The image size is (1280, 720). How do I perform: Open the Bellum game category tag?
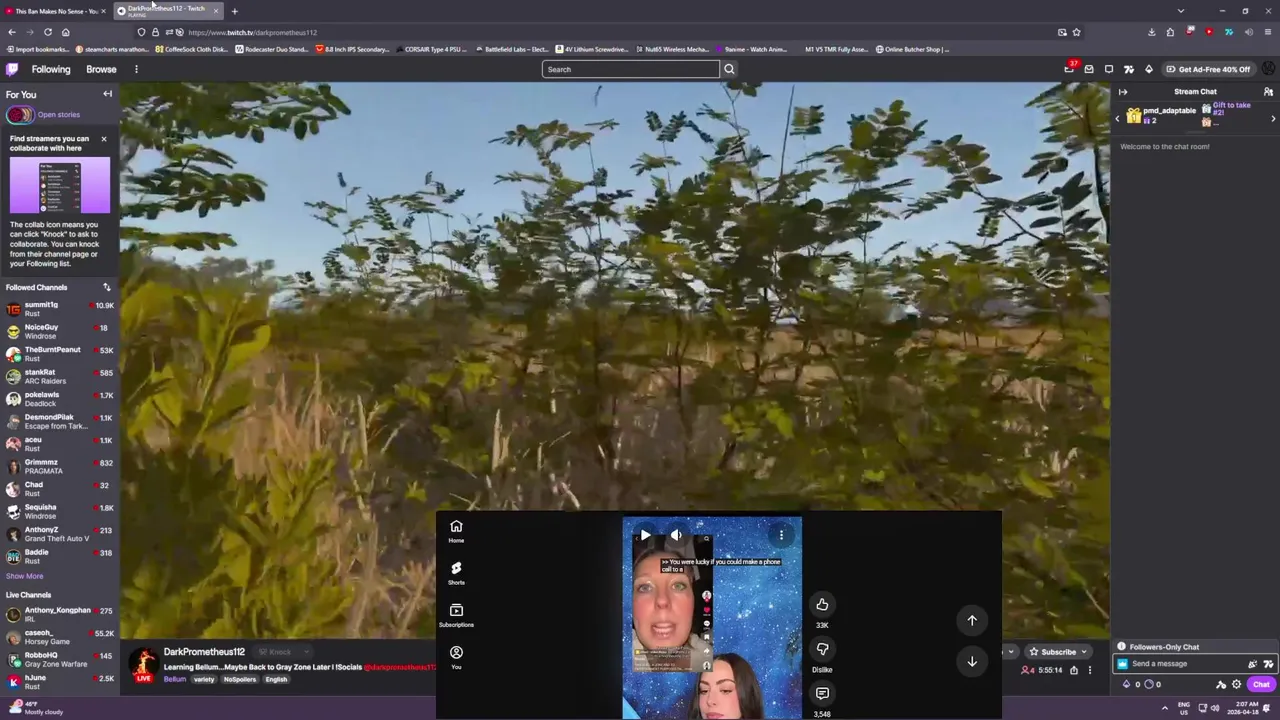point(175,680)
